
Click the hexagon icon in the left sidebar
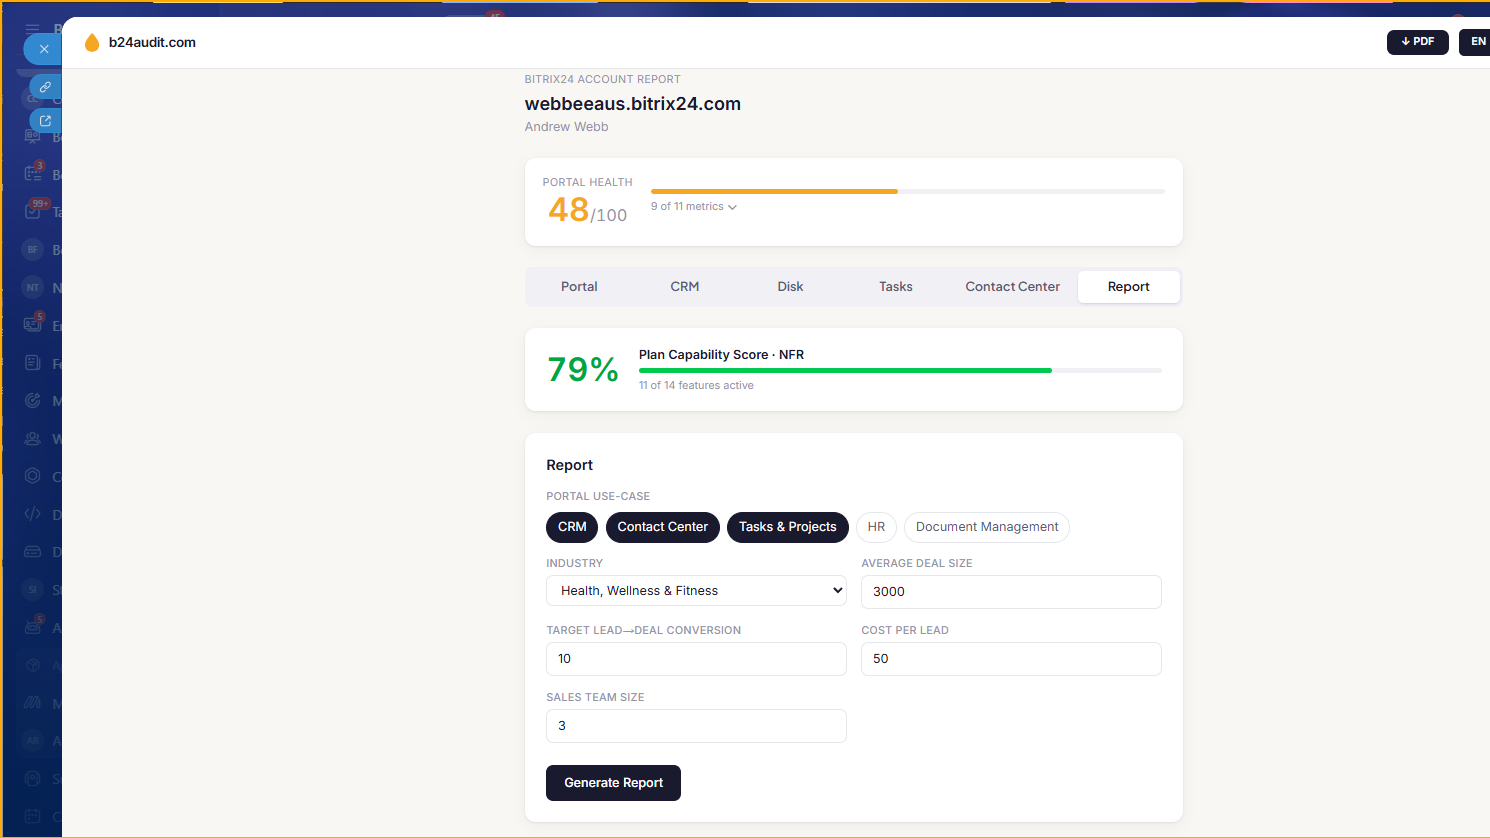(x=33, y=476)
